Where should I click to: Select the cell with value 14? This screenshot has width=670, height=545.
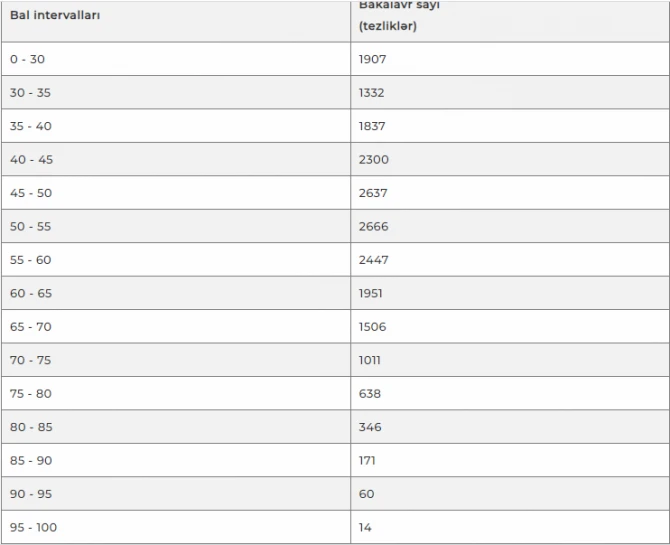(x=510, y=527)
